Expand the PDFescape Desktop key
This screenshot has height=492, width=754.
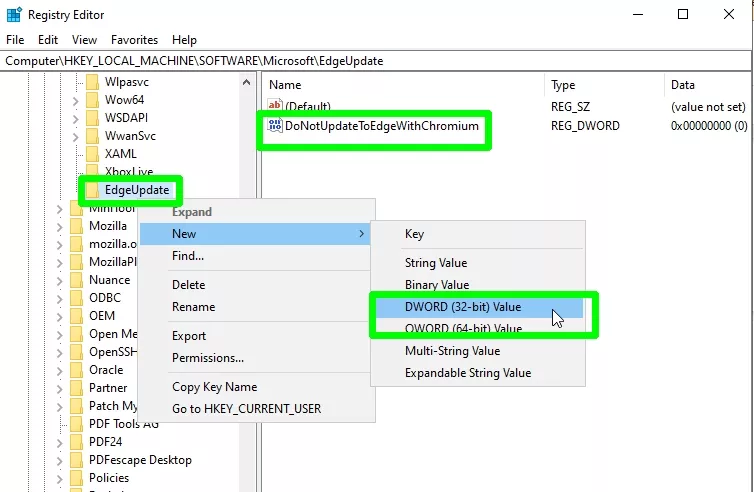click(x=60, y=461)
